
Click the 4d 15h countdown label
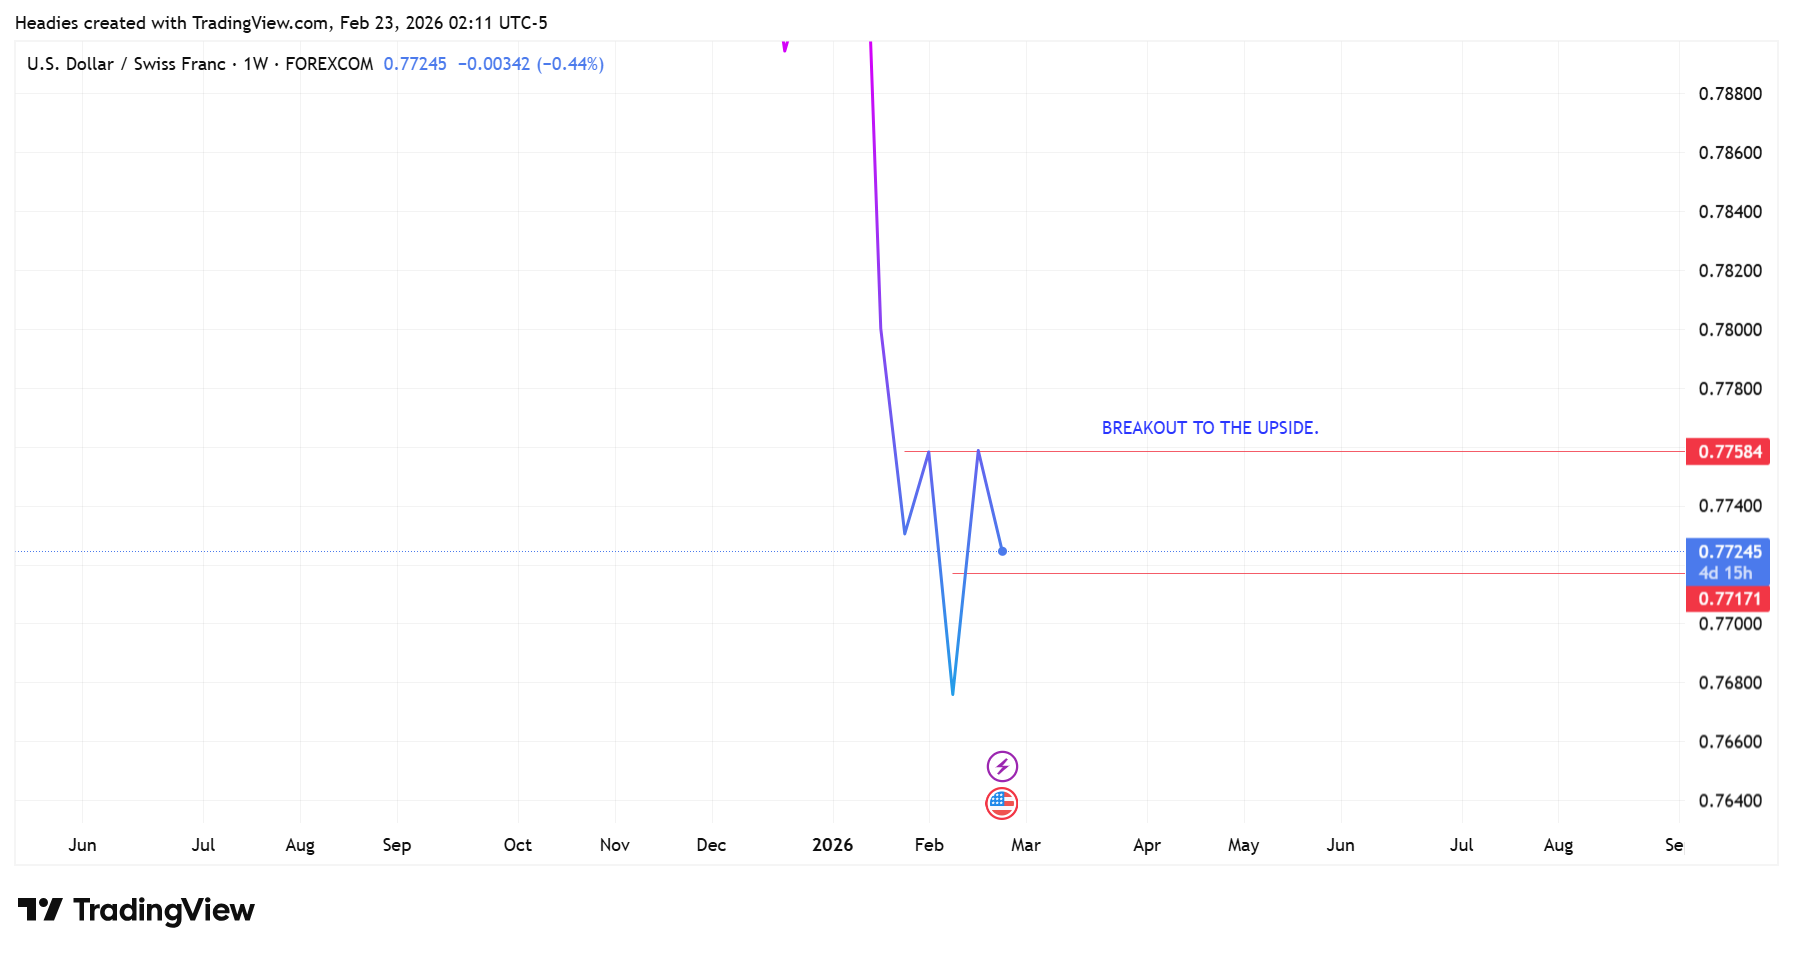coord(1726,573)
